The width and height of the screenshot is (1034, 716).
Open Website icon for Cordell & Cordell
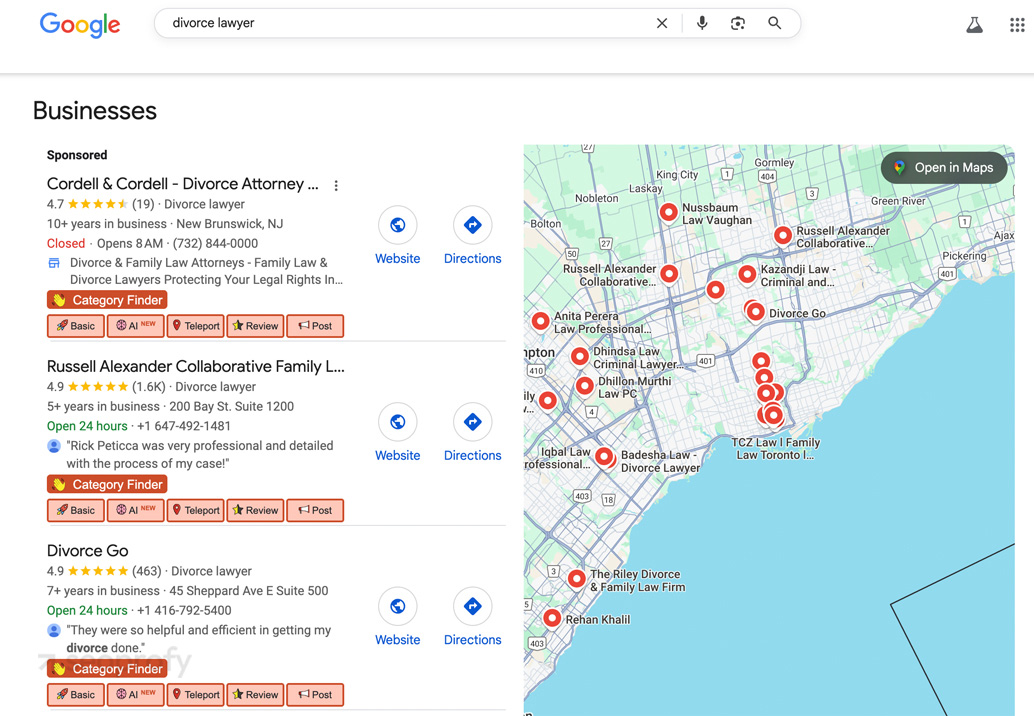(x=398, y=225)
